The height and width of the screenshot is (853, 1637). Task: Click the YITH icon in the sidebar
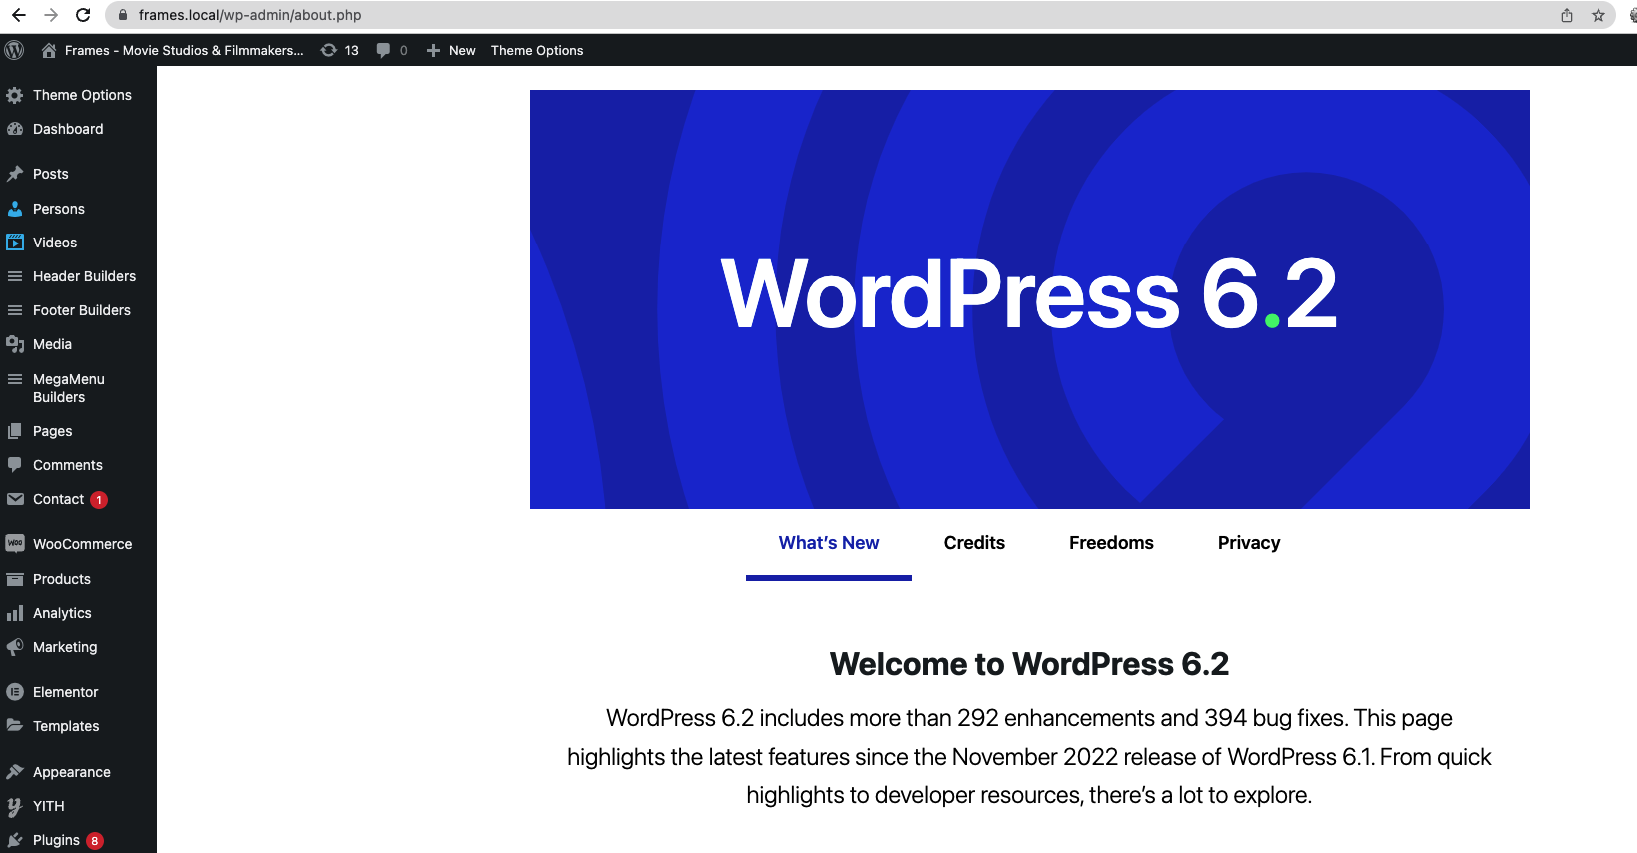(15, 806)
